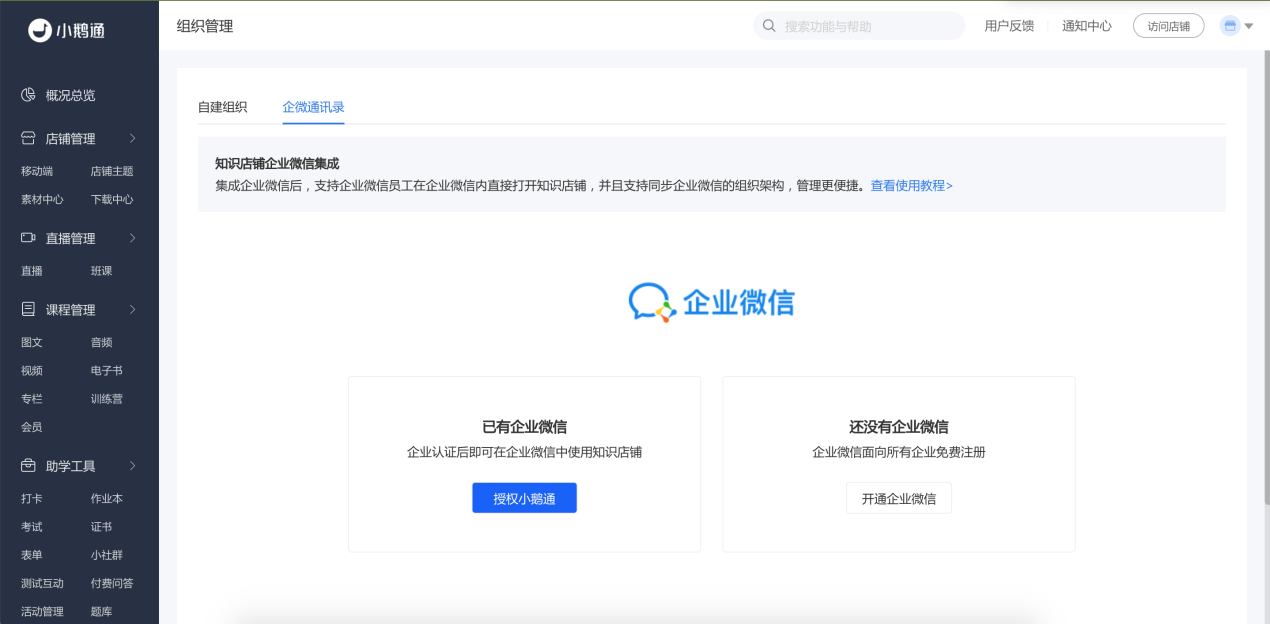Open the account dropdown arrow
This screenshot has height=624, width=1270.
[1249, 27]
